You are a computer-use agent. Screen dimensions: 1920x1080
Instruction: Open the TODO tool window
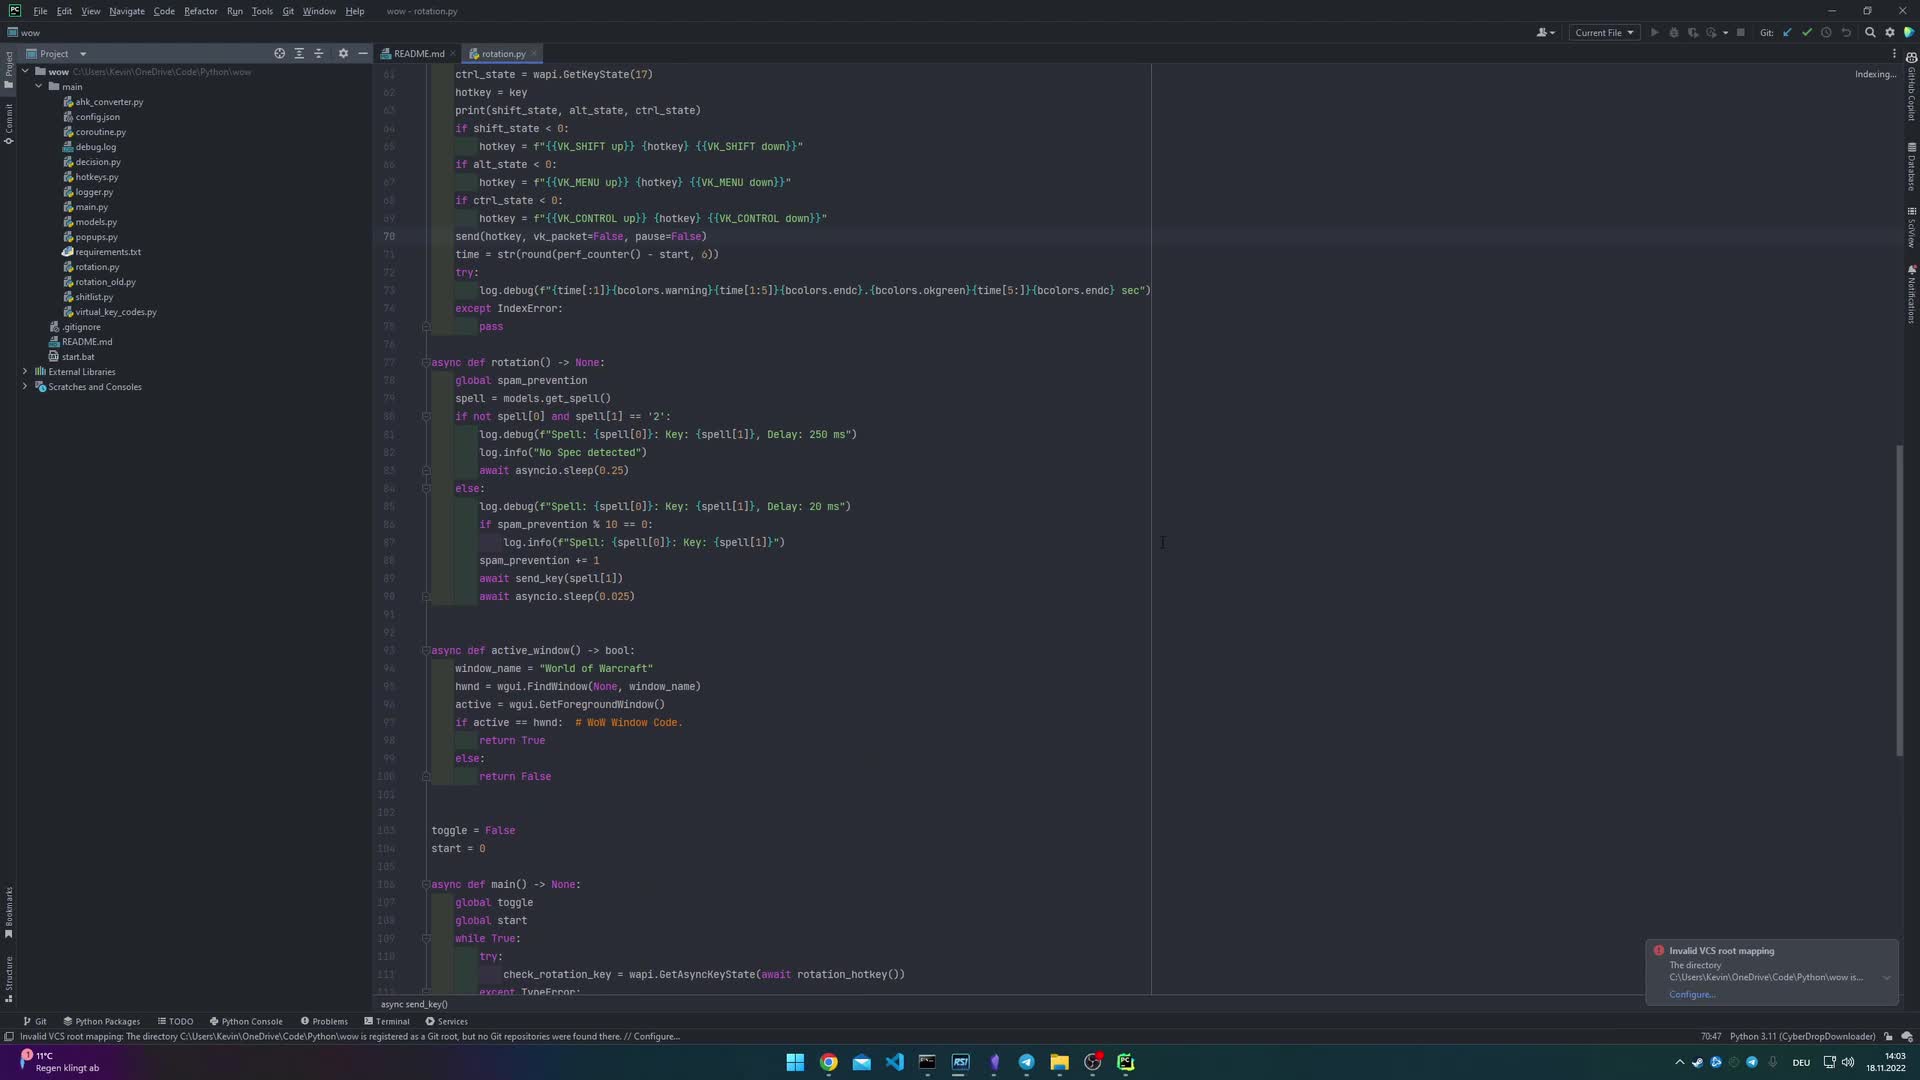tap(176, 1021)
